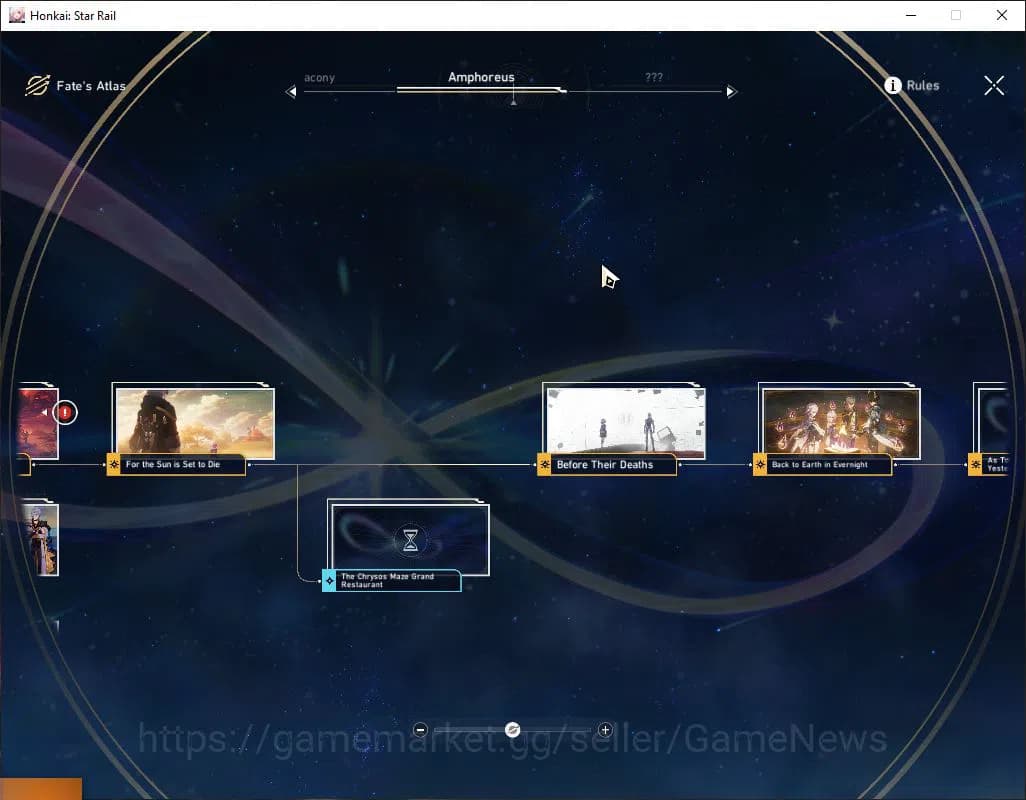This screenshot has width=1026, height=800.
Task: Open Before Their Deaths thumbnail
Action: [626, 422]
